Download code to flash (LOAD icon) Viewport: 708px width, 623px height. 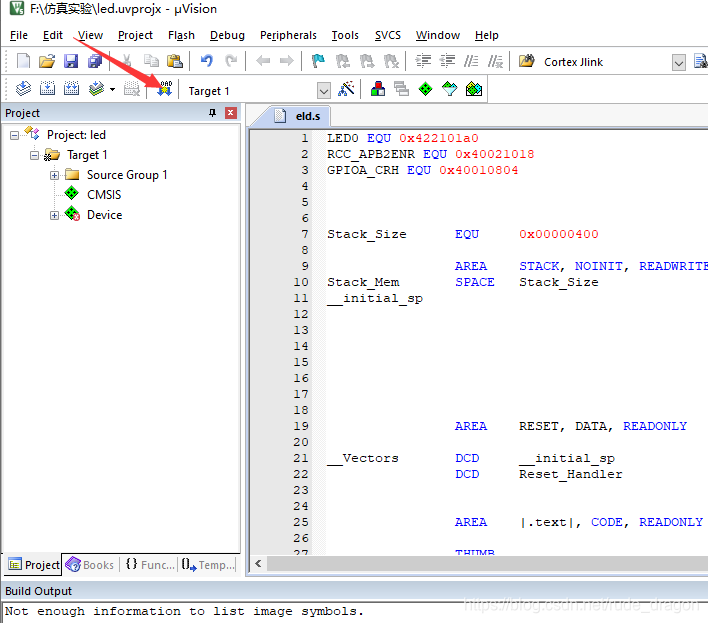coord(165,89)
